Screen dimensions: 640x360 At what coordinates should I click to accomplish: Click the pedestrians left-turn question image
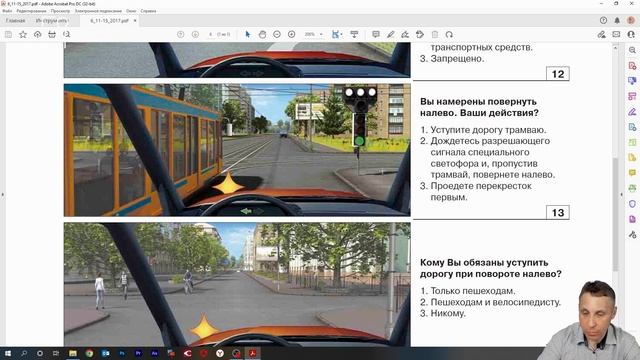[x=237, y=284]
